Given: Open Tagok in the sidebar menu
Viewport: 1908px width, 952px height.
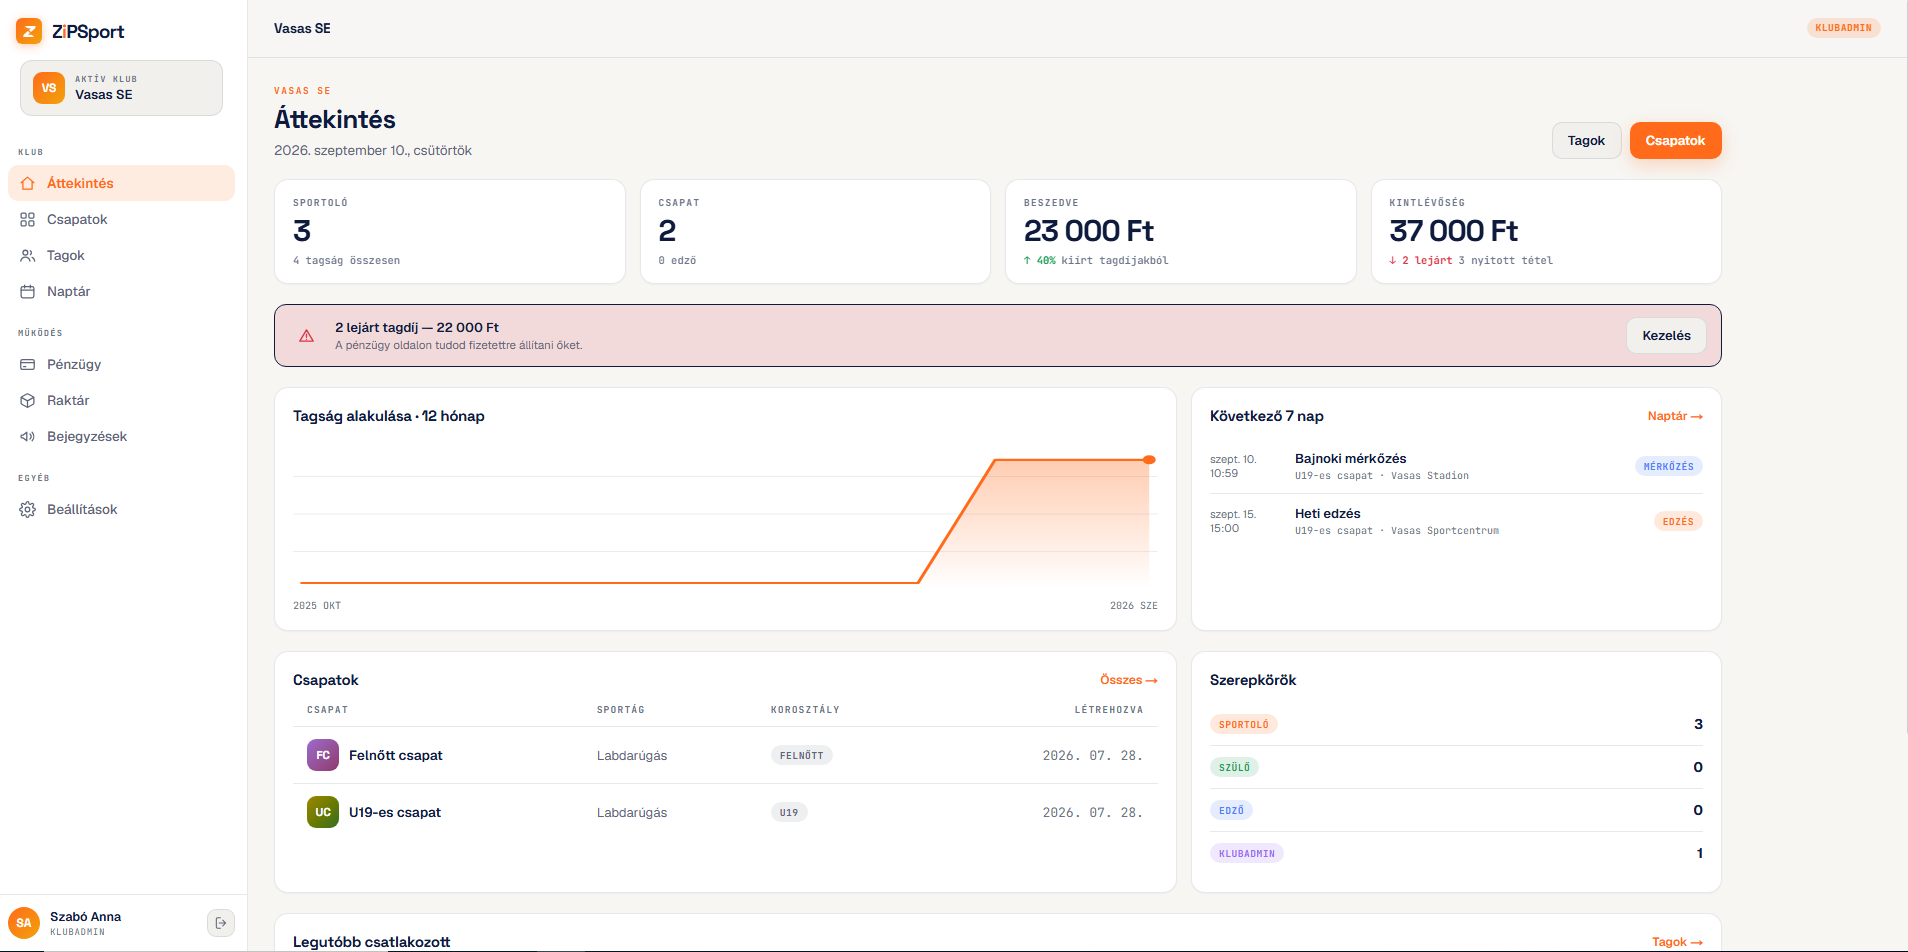Looking at the screenshot, I should pyautogui.click(x=121, y=255).
